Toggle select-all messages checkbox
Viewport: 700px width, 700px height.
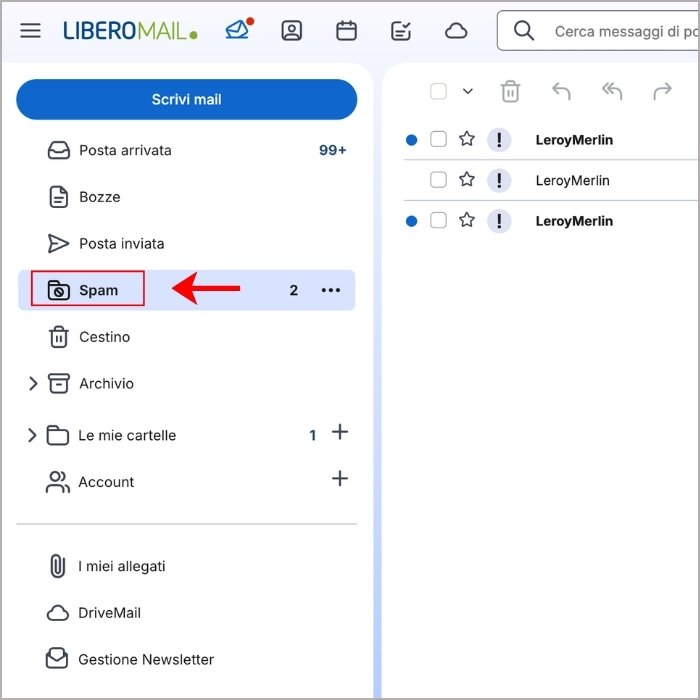pos(438,92)
